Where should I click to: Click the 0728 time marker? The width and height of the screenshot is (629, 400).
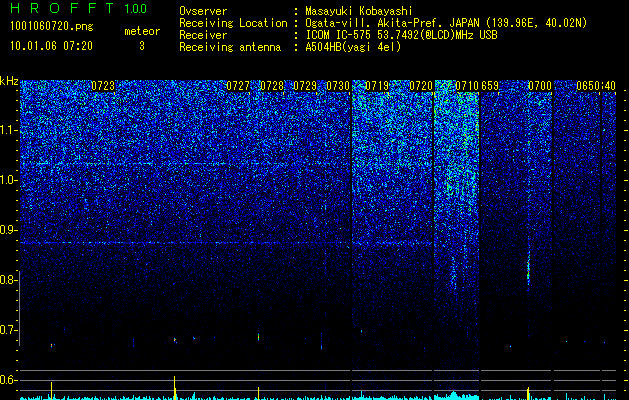tap(272, 86)
